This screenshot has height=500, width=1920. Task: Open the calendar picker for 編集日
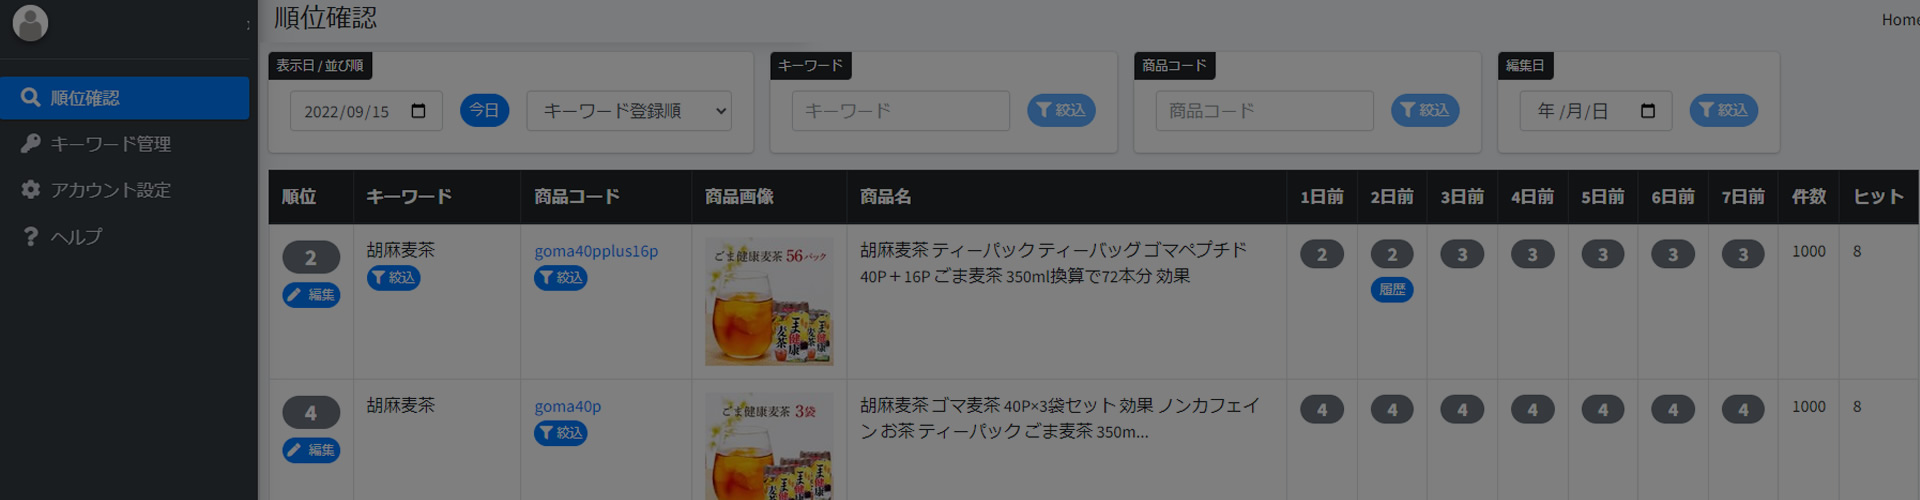[1648, 111]
